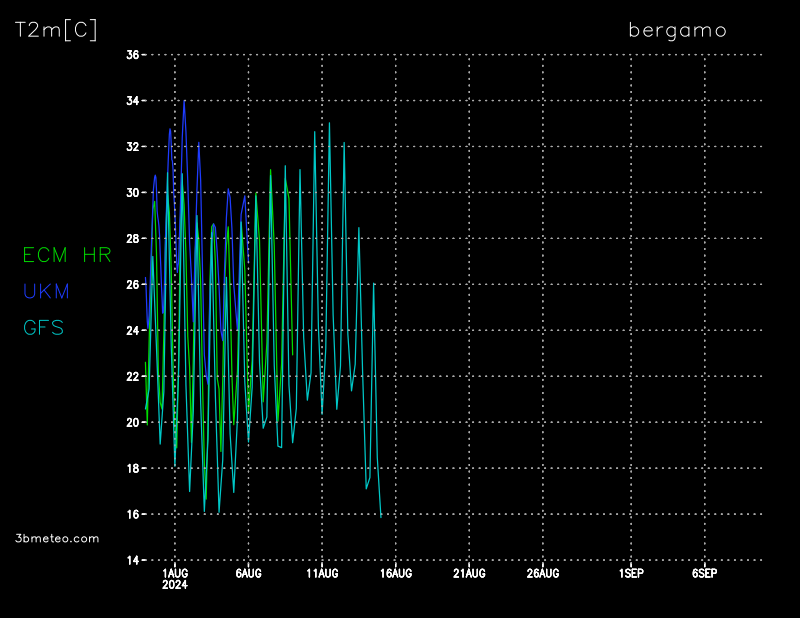Image resolution: width=800 pixels, height=618 pixels.
Task: Select the 6AUG date axis label
Action: pyautogui.click(x=248, y=573)
